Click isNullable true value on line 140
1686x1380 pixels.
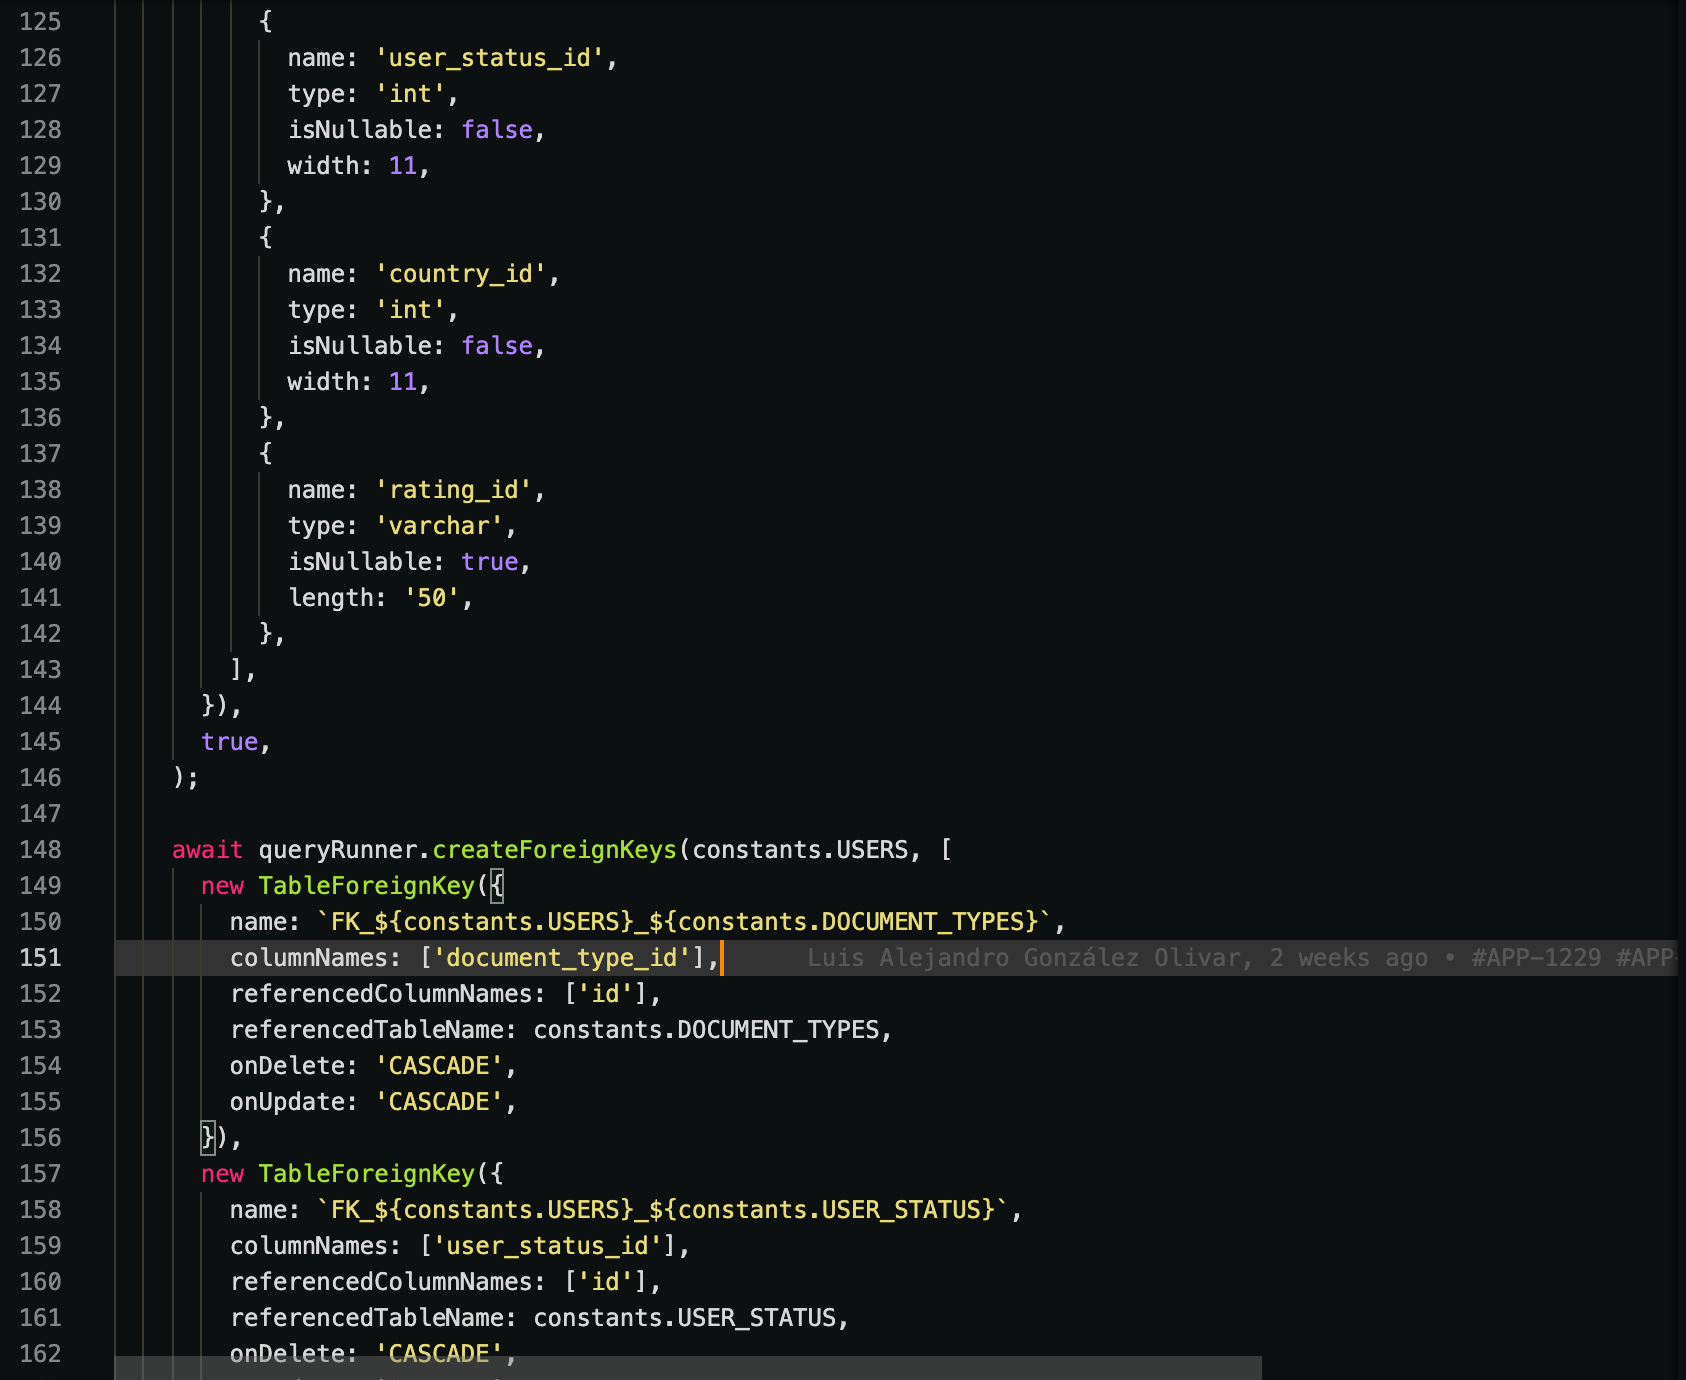490,562
